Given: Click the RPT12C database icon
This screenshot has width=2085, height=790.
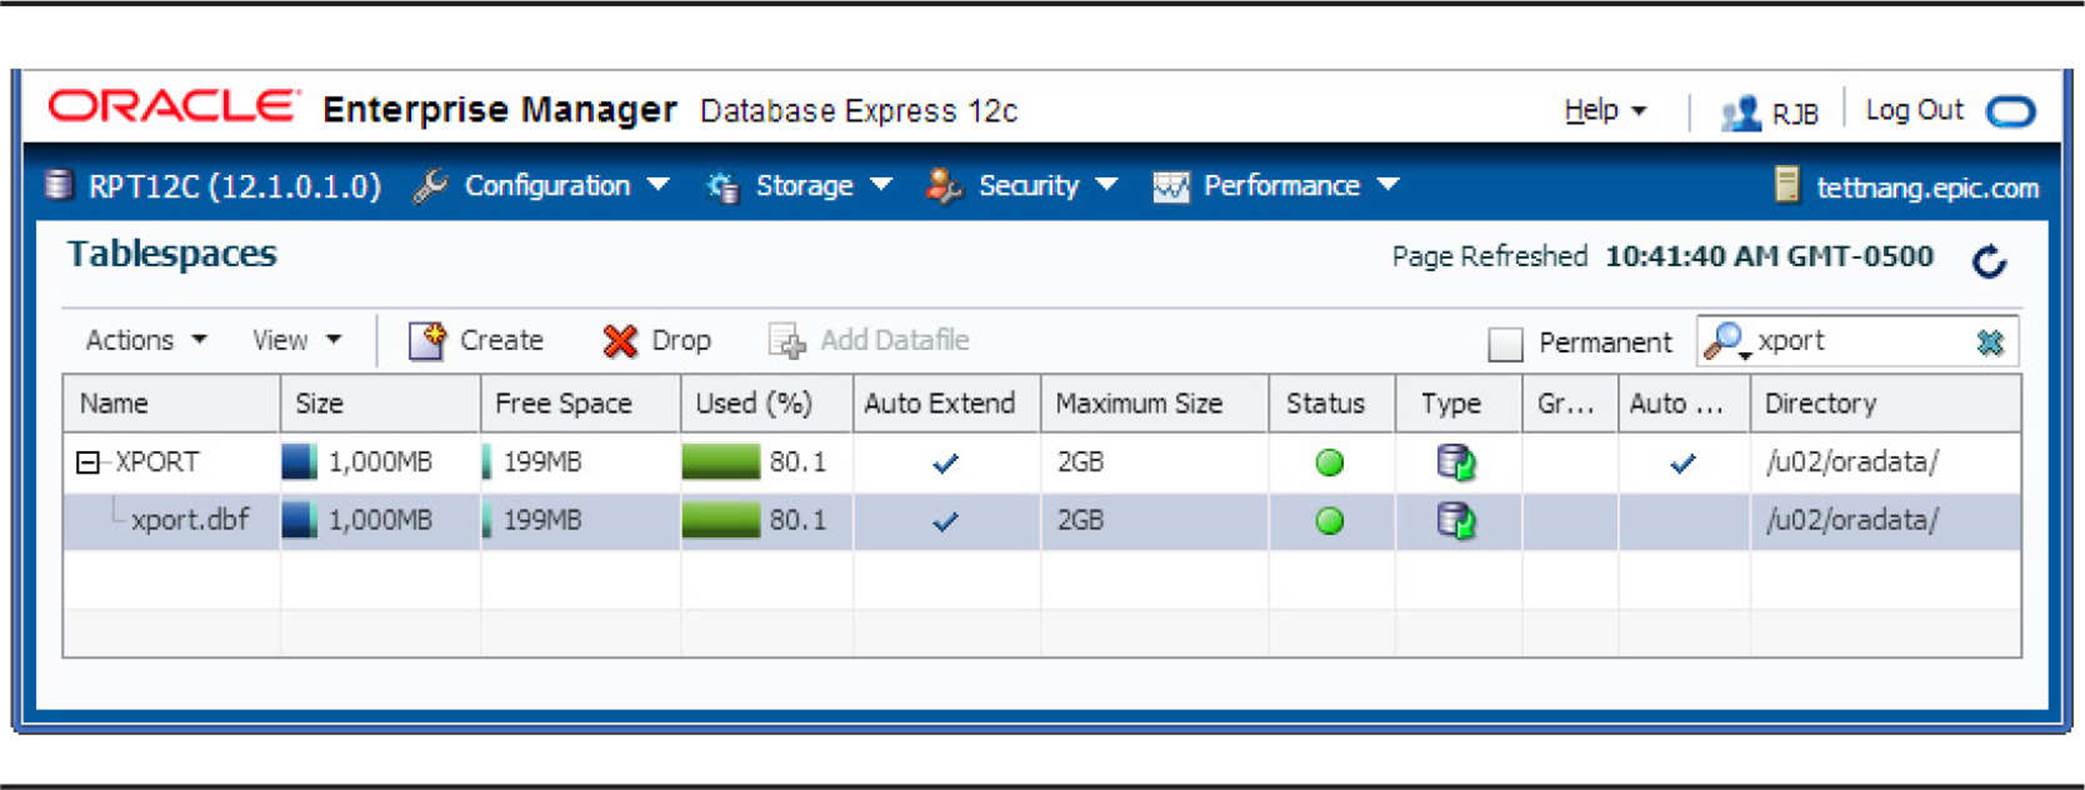Looking at the screenshot, I should (59, 185).
